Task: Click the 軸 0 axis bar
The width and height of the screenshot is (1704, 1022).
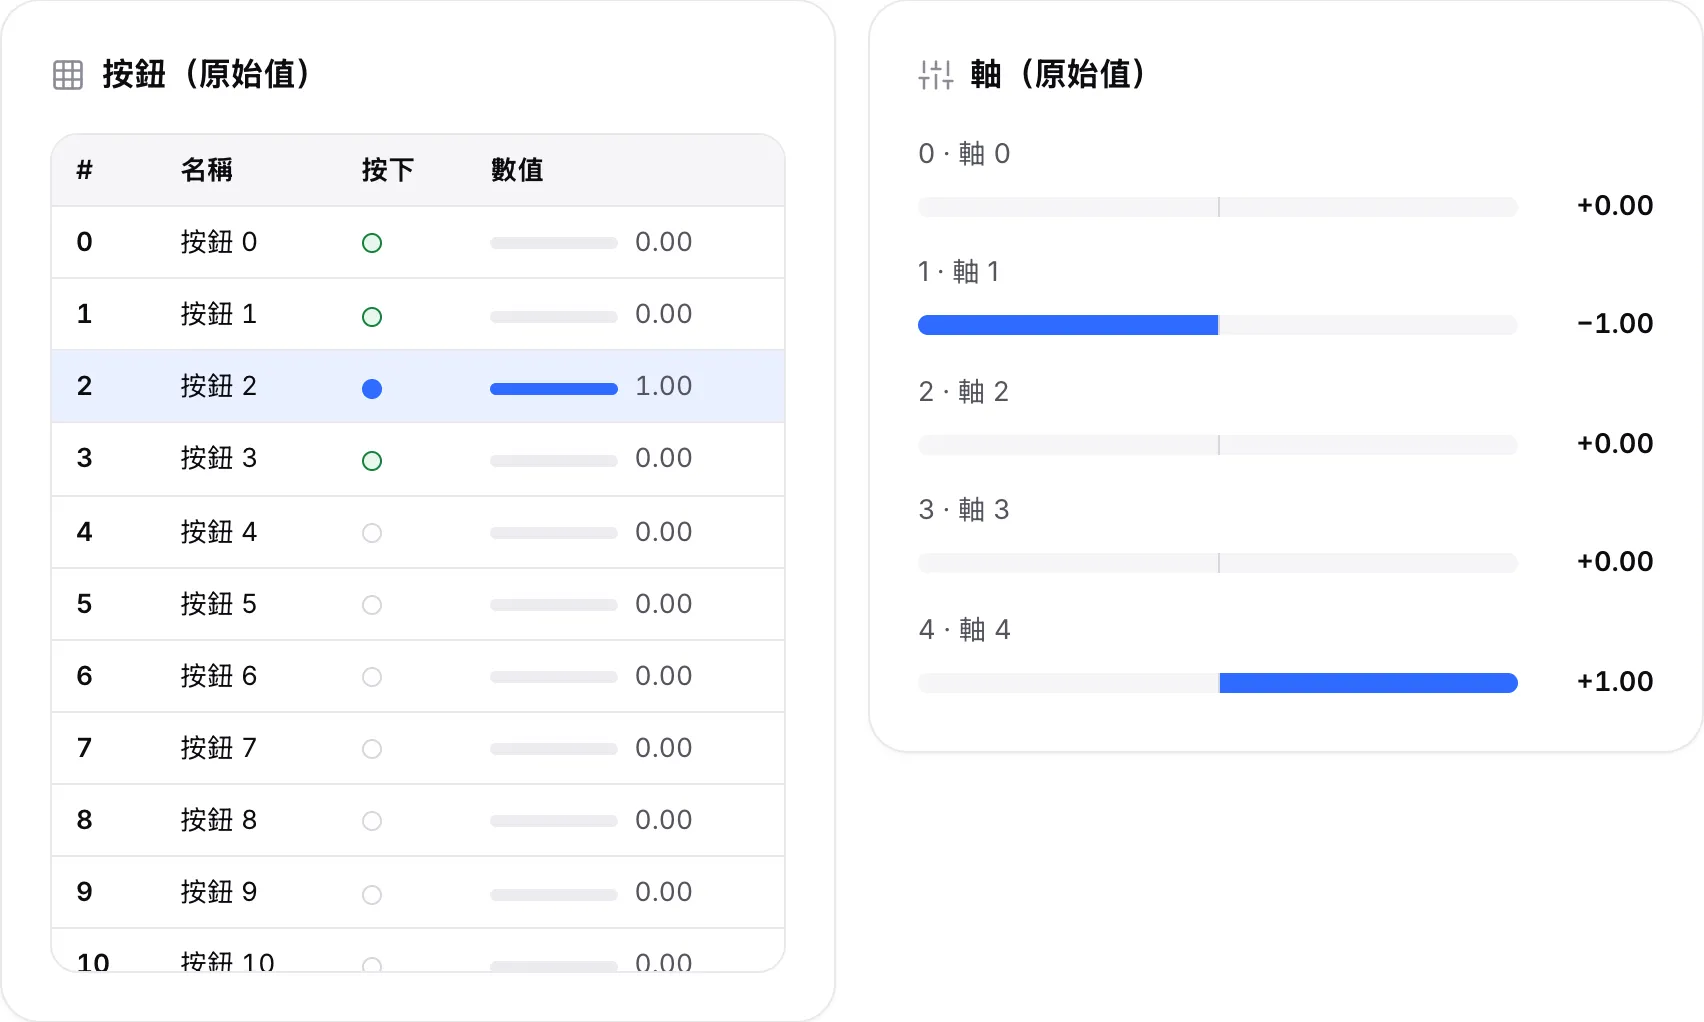Action: 1218,207
